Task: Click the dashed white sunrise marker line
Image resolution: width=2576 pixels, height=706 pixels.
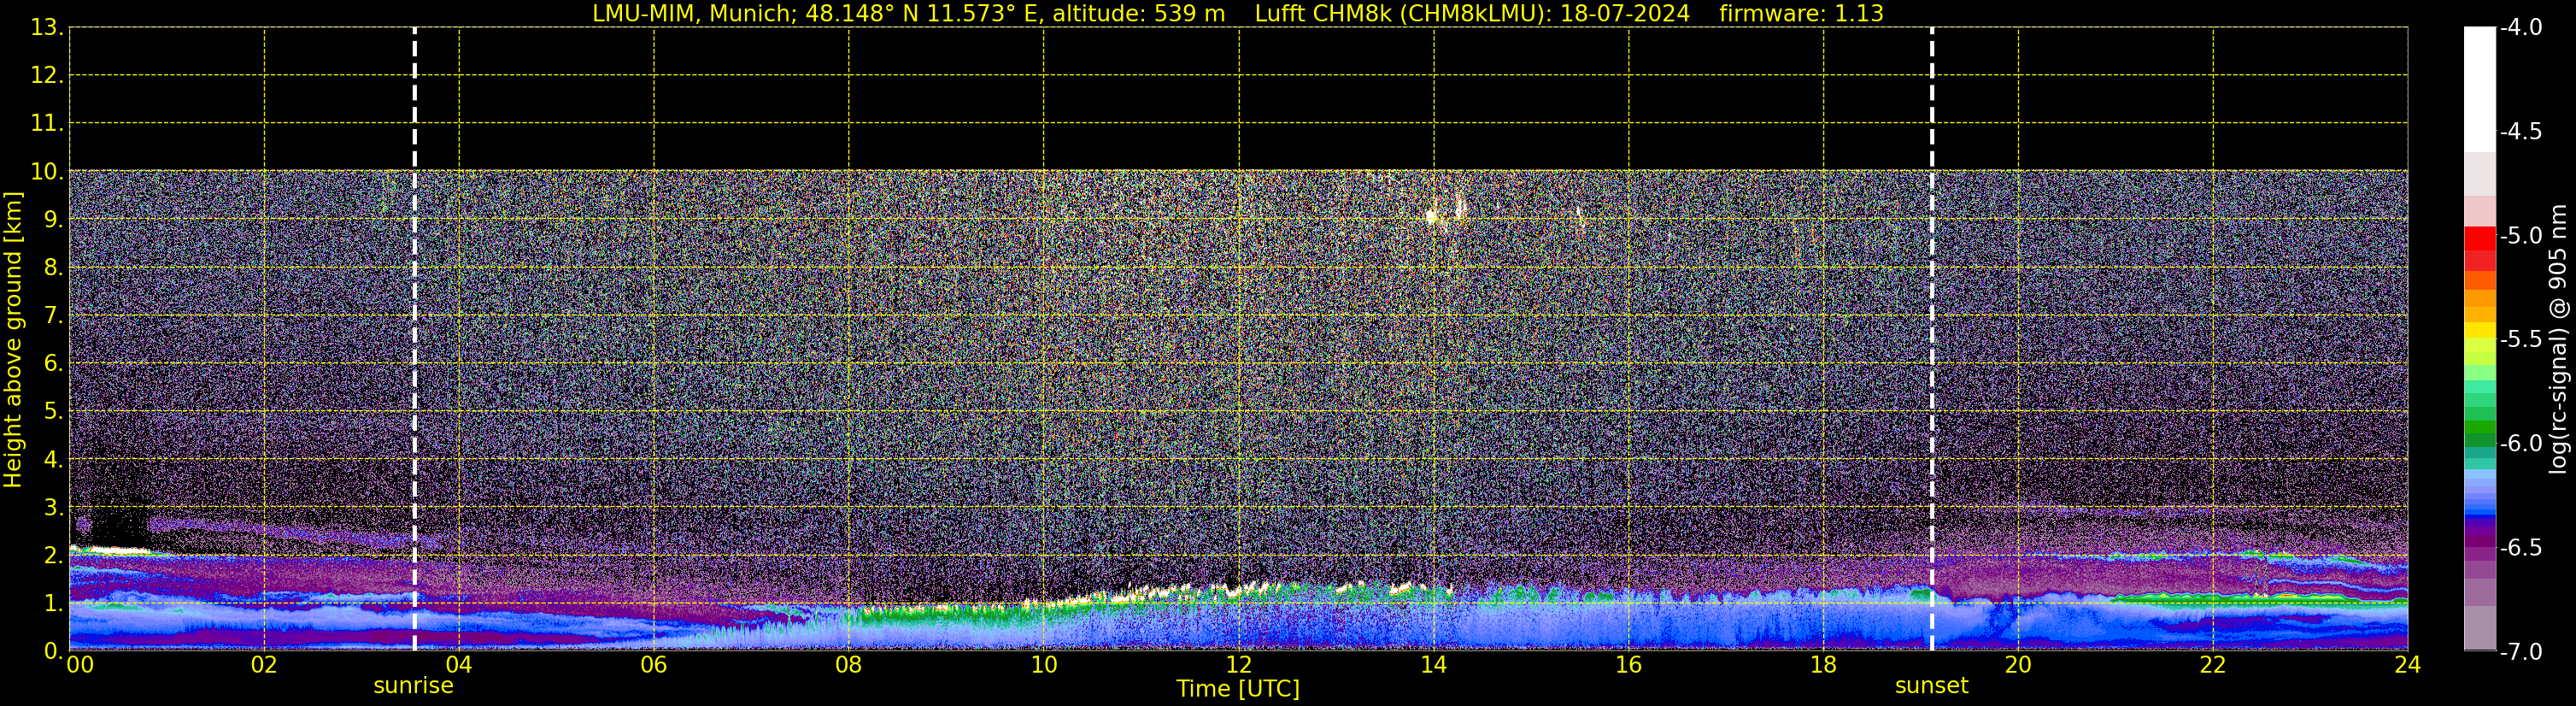Action: (414, 339)
